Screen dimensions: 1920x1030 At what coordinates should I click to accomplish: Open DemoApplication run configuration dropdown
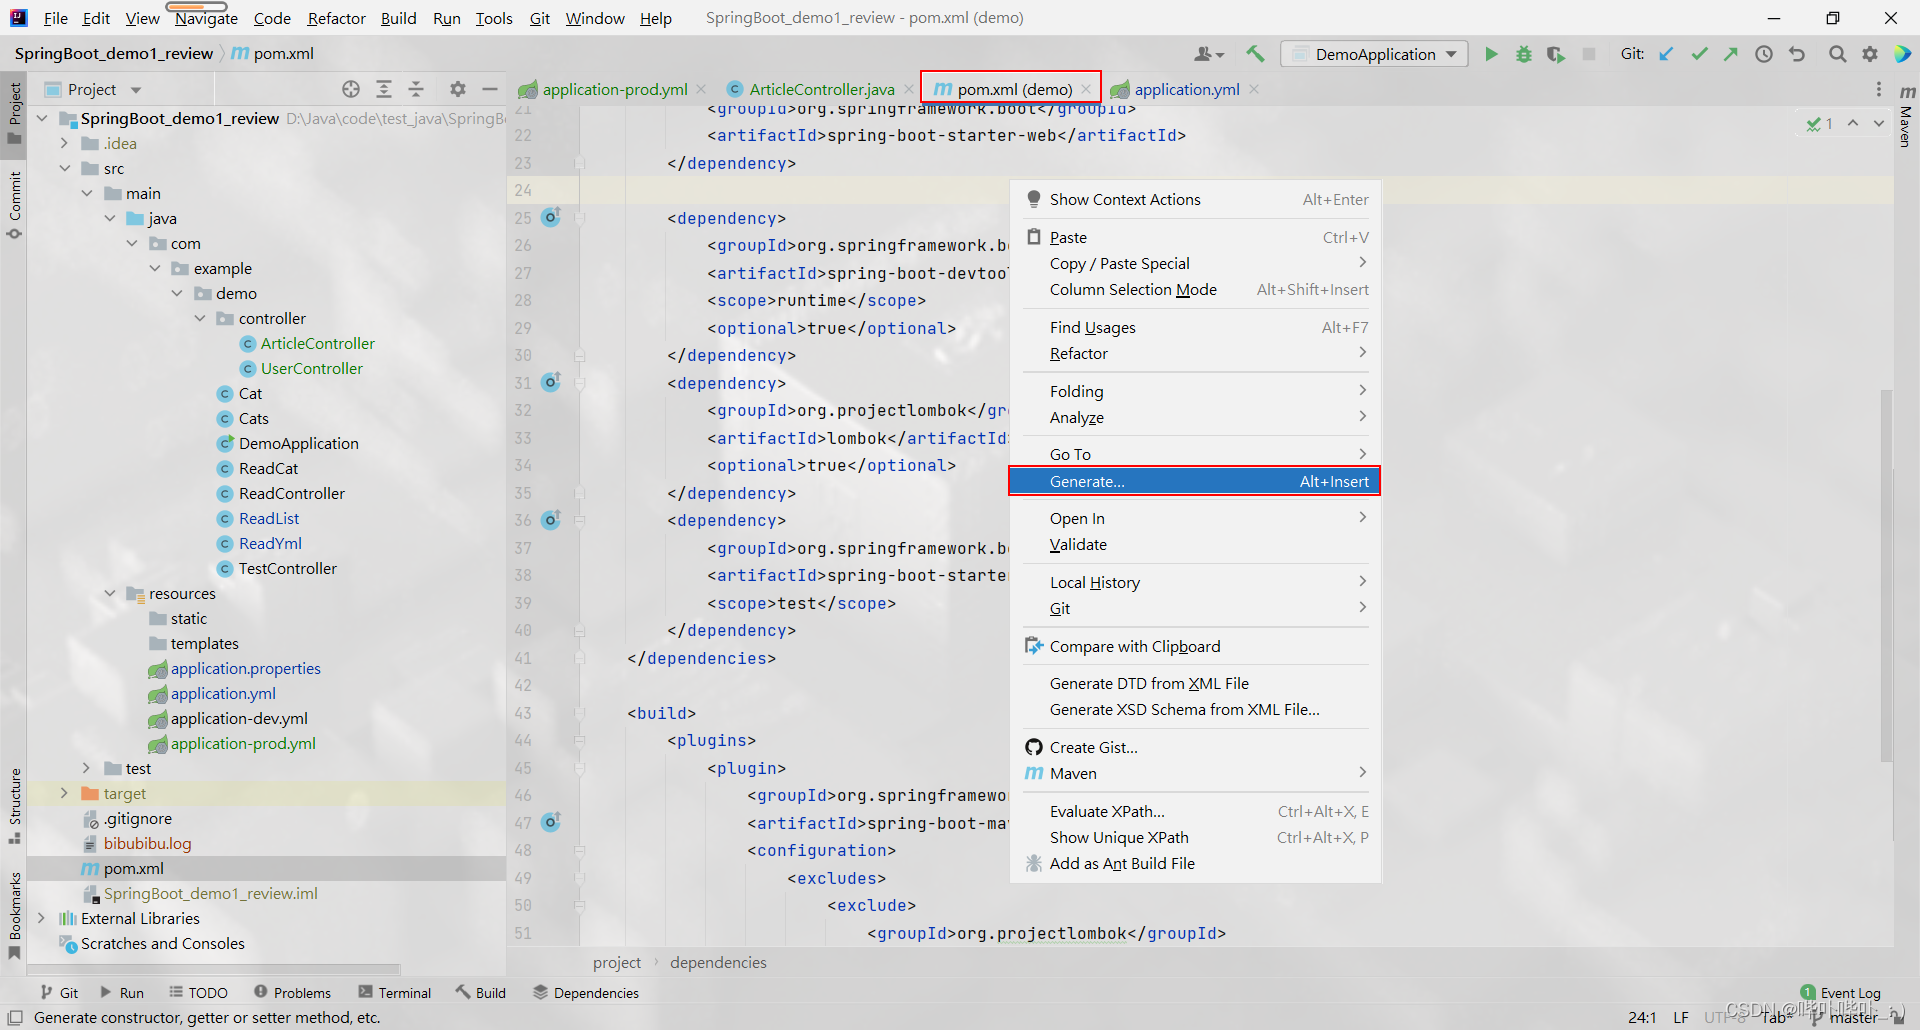tap(1374, 54)
